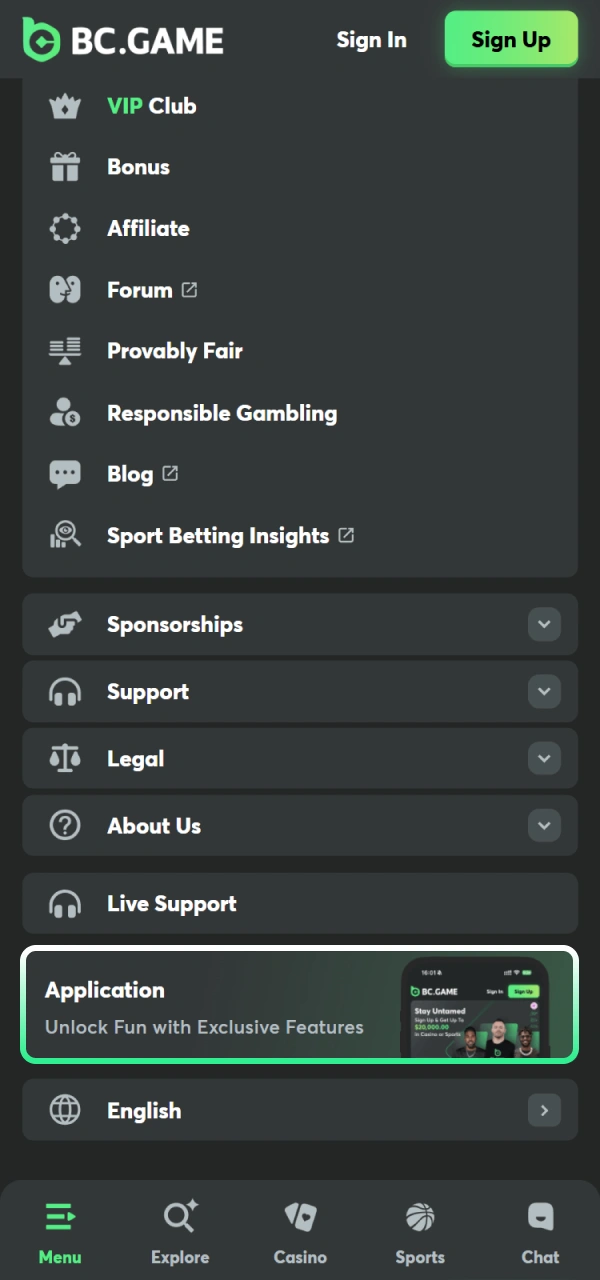Open the Explore tab

180,1232
